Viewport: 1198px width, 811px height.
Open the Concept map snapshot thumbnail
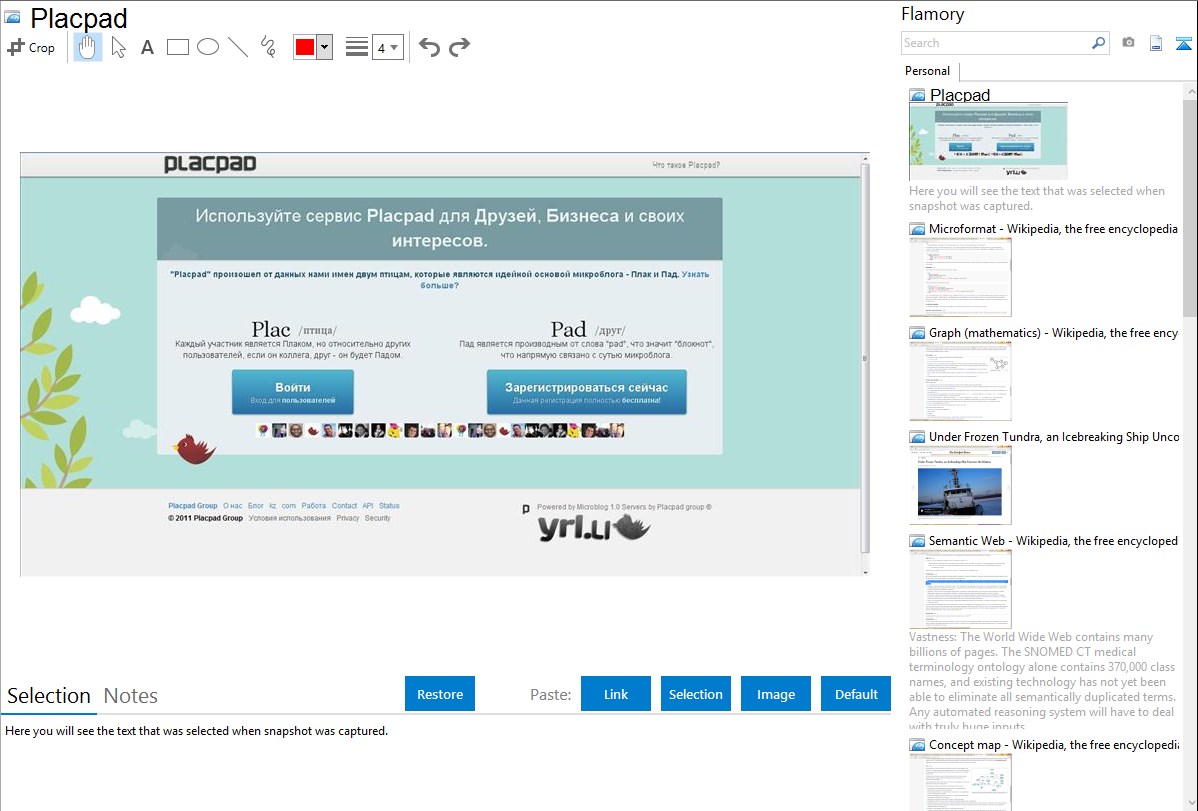960,782
